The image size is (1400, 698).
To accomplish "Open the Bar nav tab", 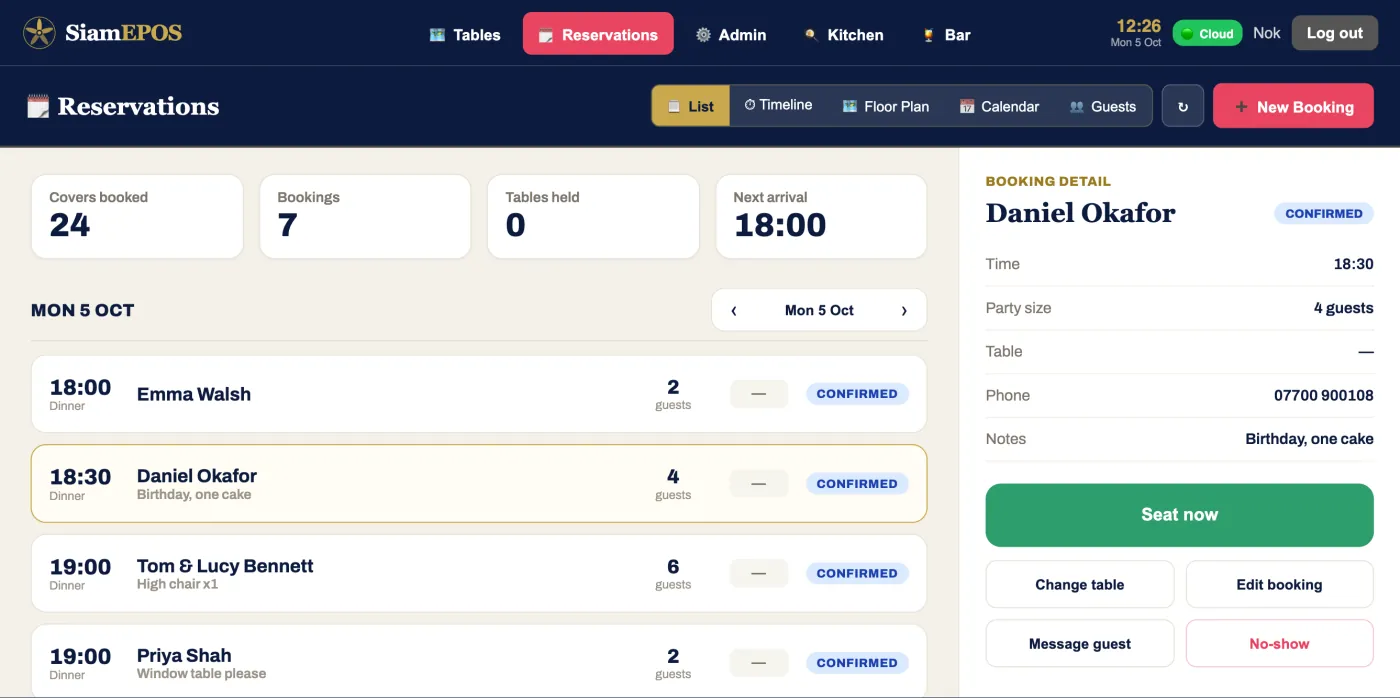I will [x=946, y=34].
